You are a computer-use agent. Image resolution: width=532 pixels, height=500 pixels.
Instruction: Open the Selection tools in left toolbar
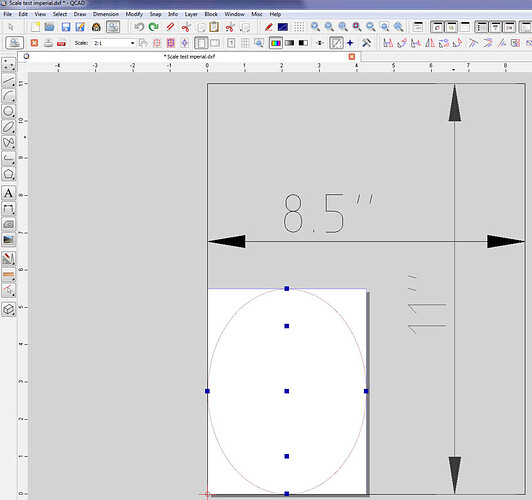8,290
